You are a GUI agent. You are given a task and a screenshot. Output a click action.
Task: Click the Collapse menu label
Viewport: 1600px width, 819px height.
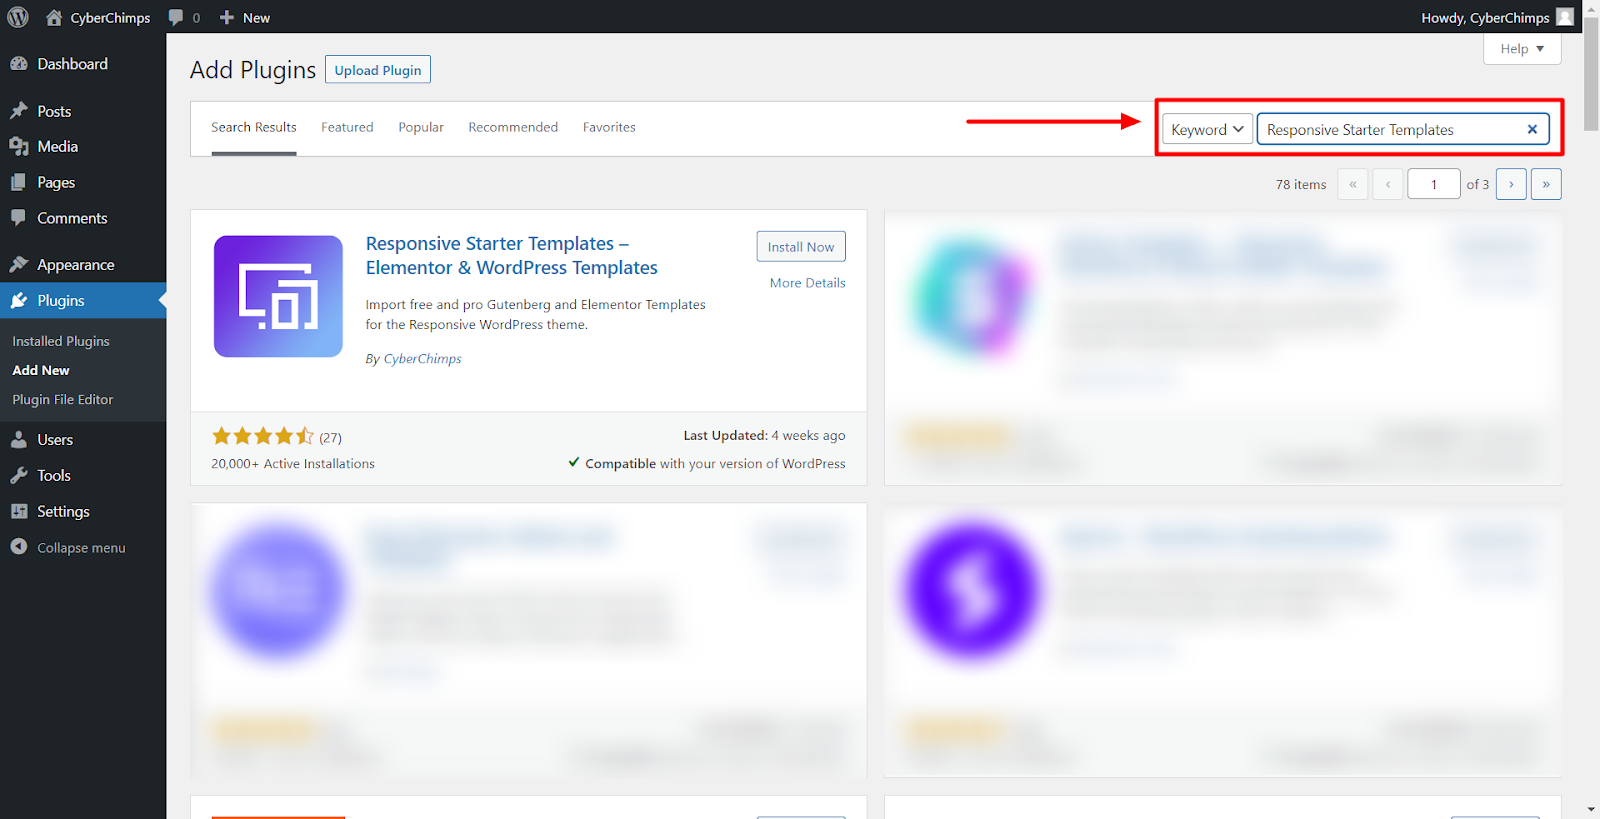81,548
